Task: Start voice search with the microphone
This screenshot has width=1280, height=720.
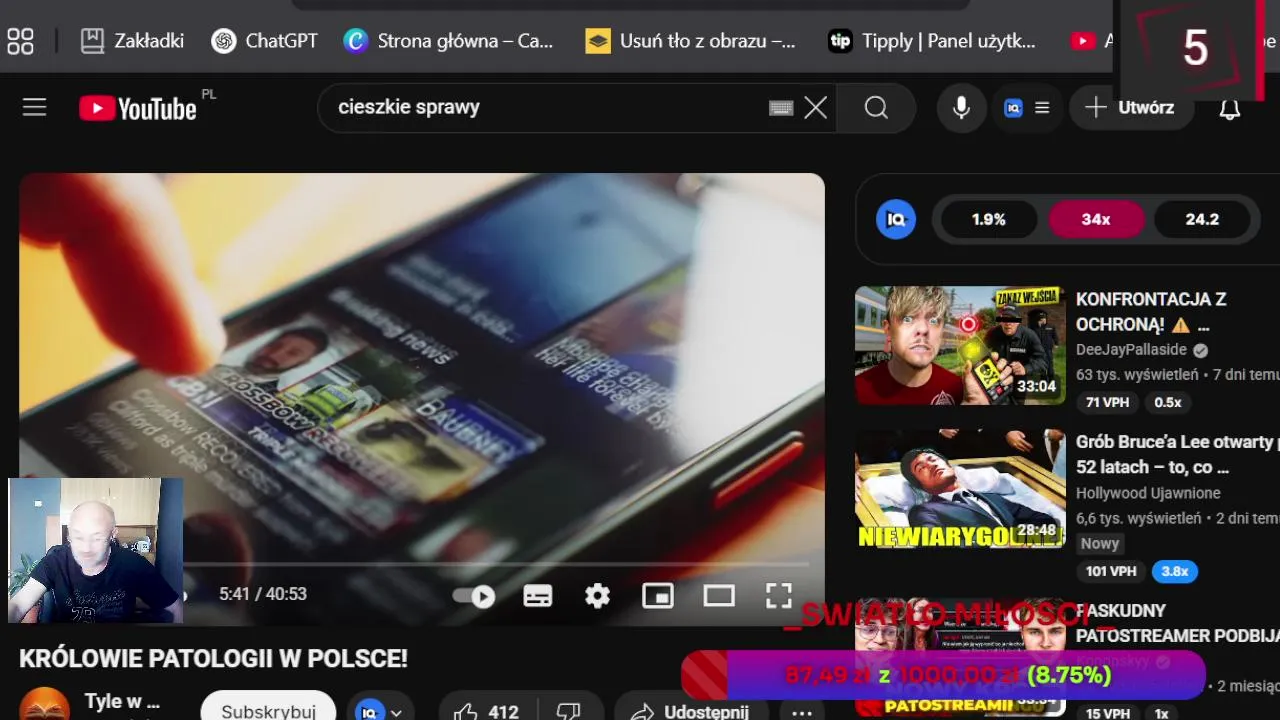Action: (961, 108)
